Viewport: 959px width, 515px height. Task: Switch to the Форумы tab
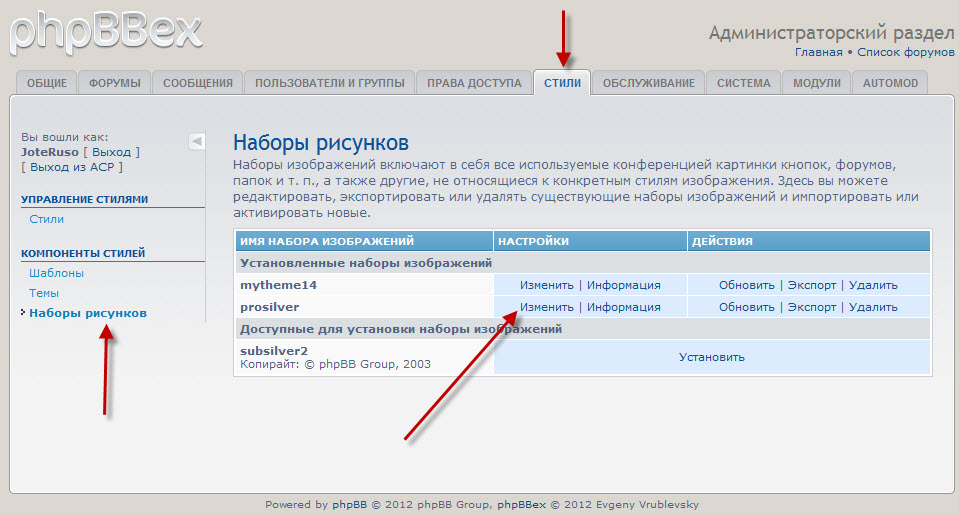click(x=114, y=83)
